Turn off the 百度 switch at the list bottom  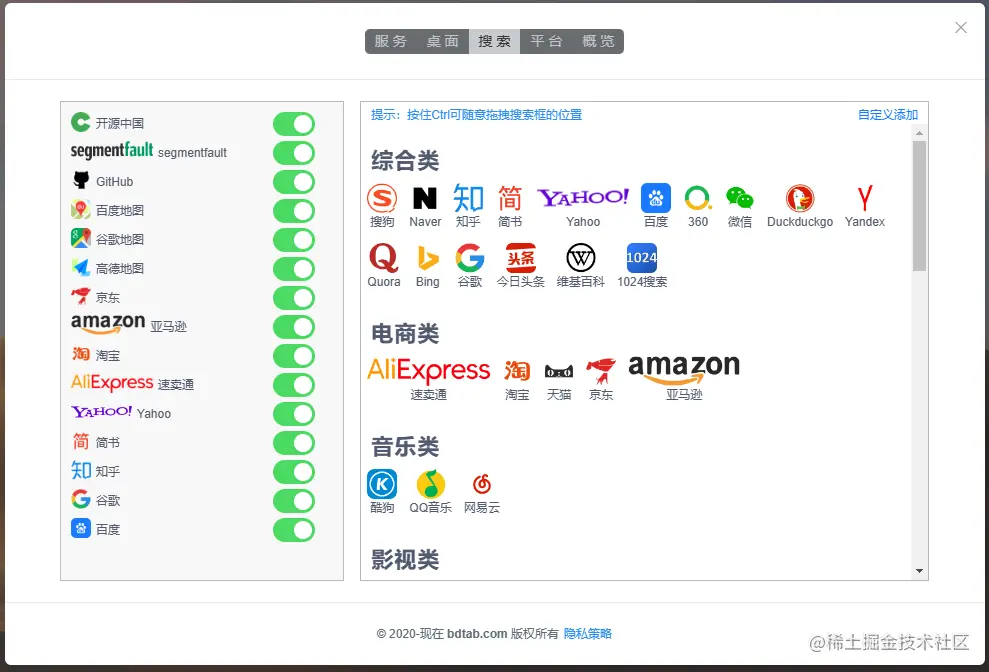click(294, 530)
